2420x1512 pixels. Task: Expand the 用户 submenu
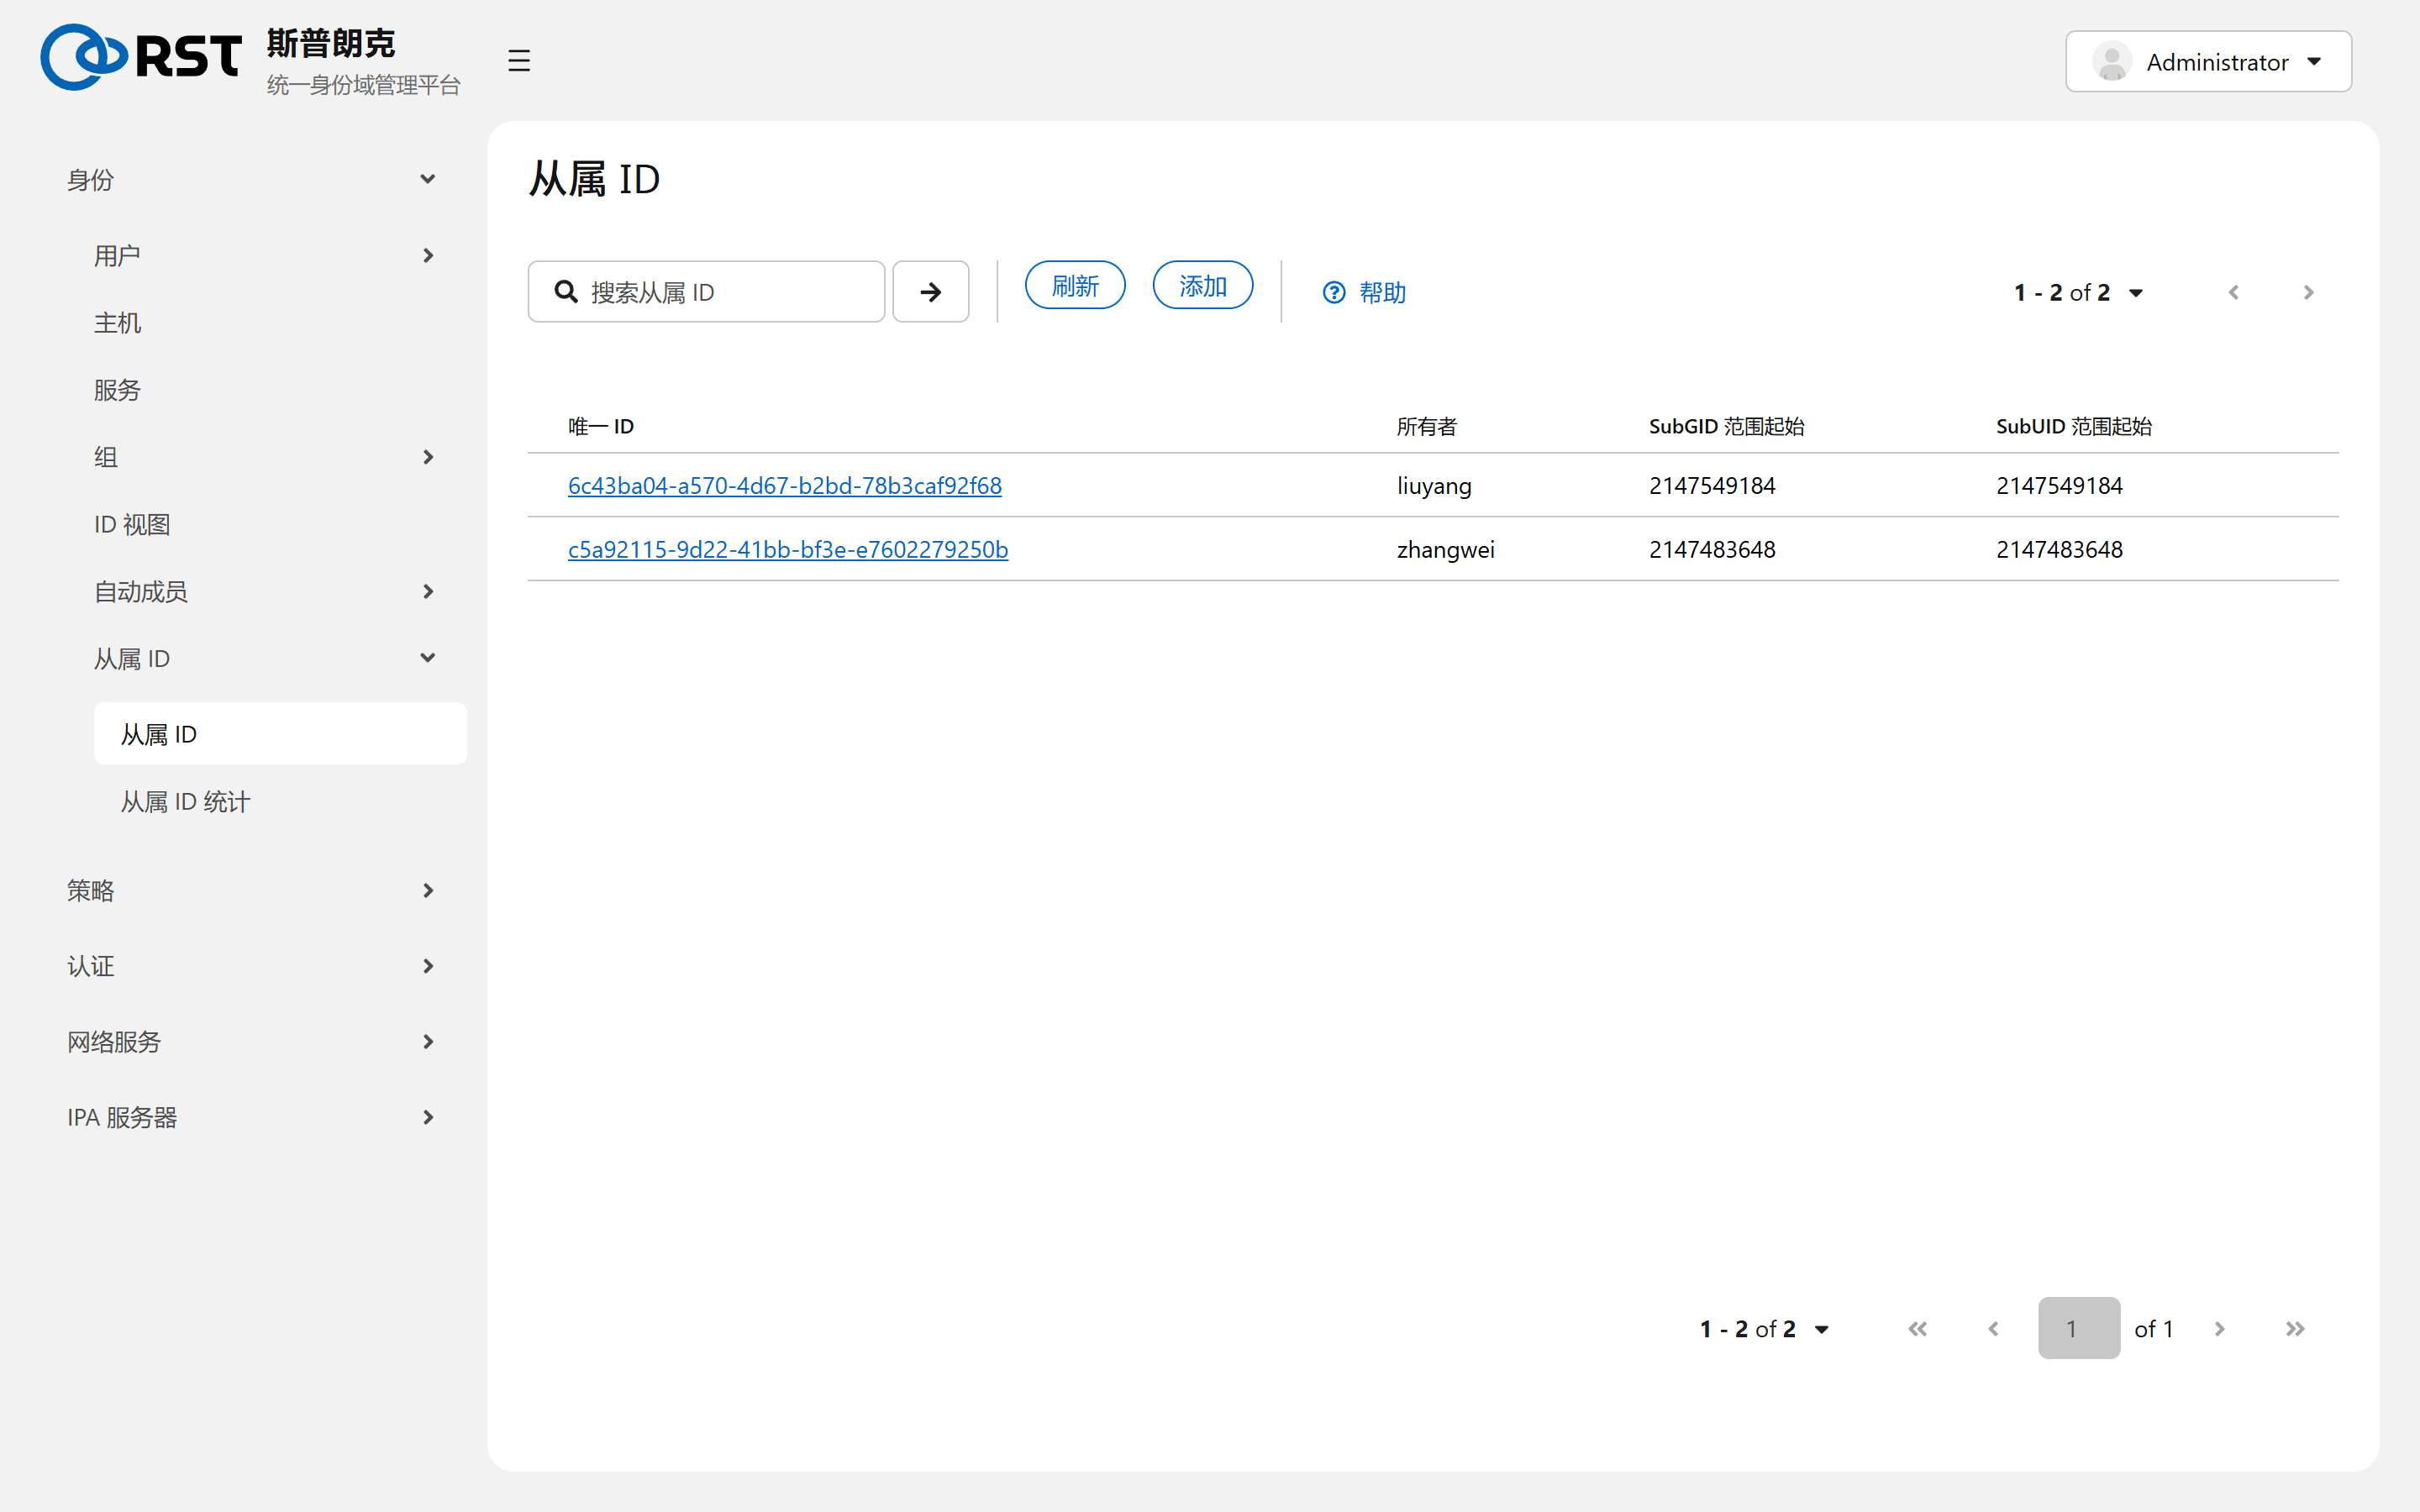(267, 256)
